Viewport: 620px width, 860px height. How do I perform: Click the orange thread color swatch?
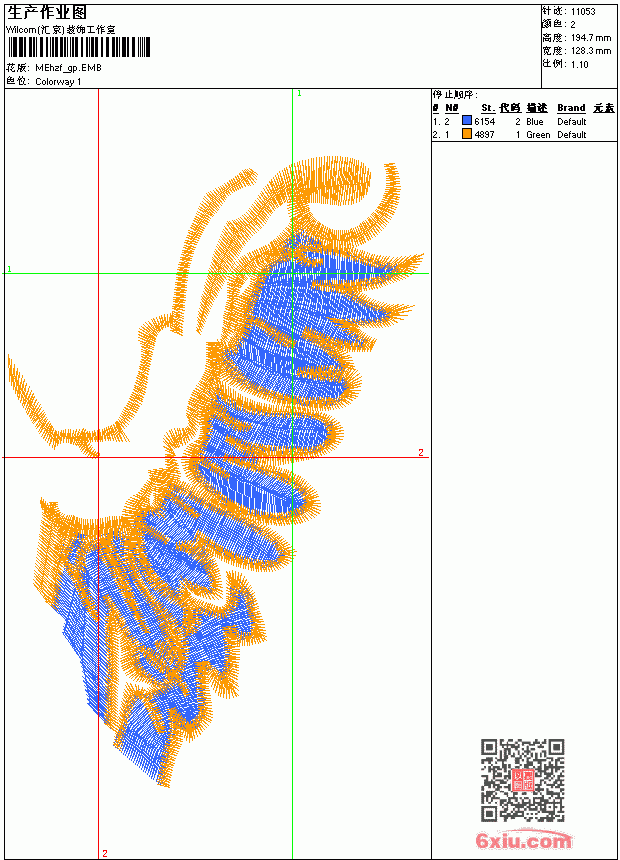pos(467,134)
